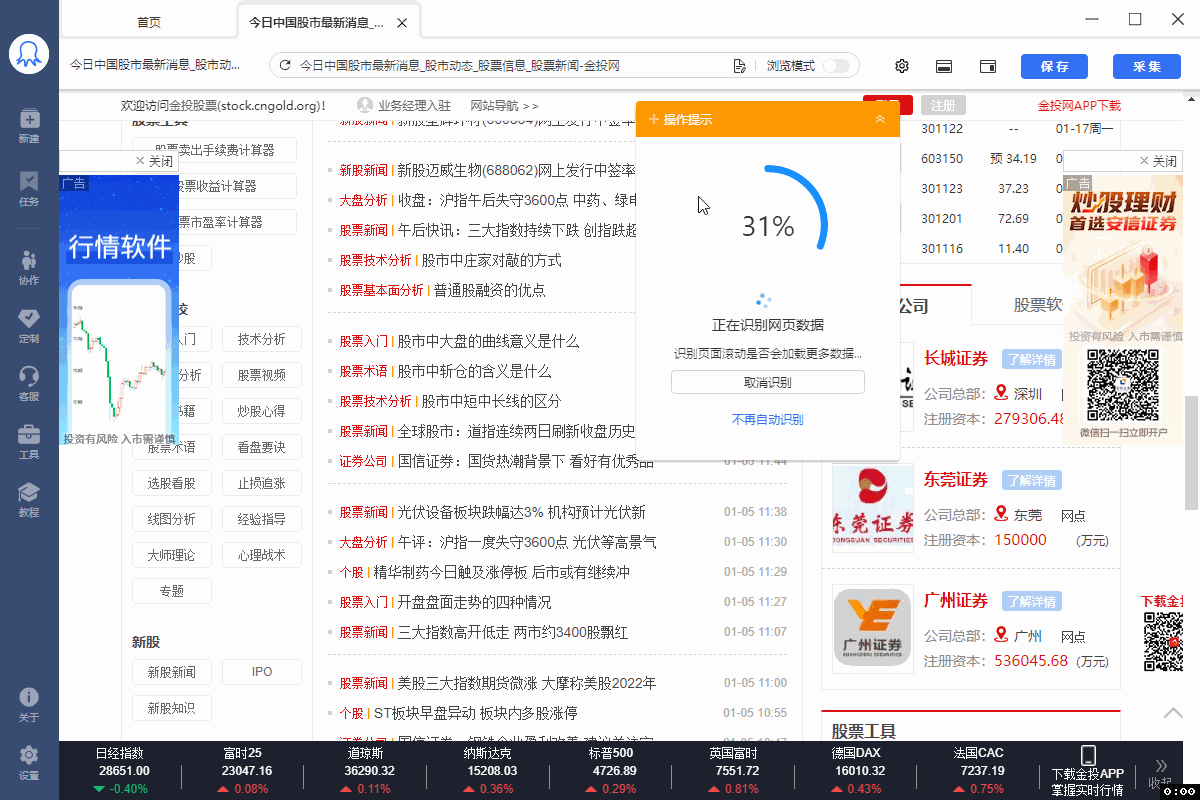Open 大师理论 category link
The height and width of the screenshot is (800, 1200).
click(x=172, y=555)
